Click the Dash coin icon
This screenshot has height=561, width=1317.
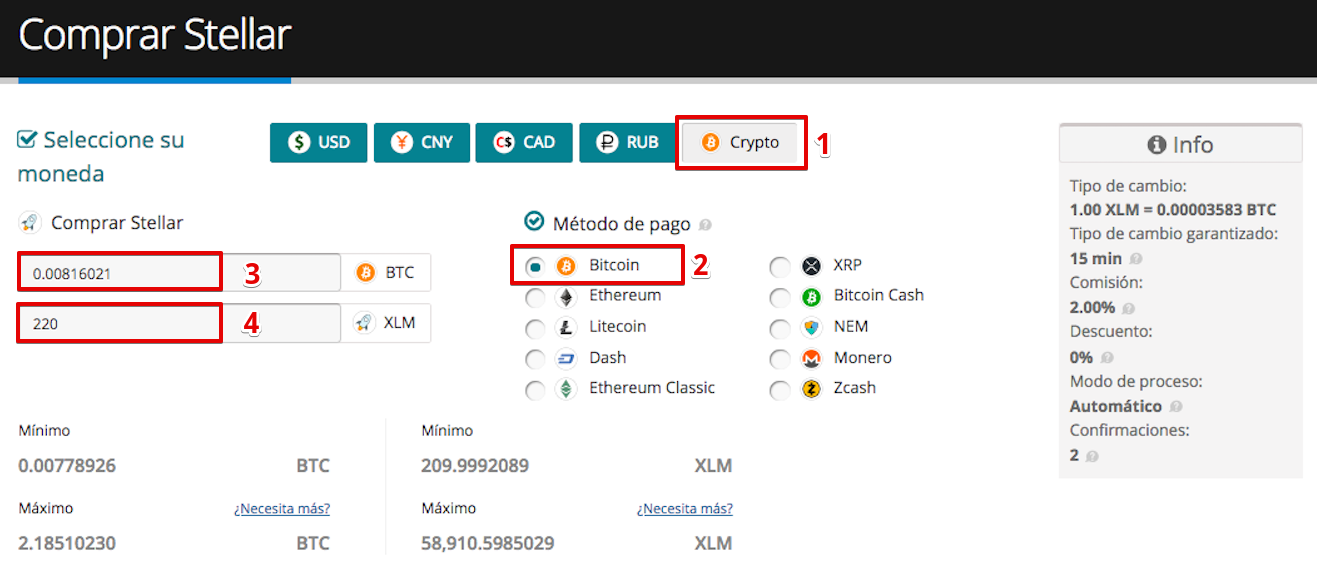coord(566,358)
